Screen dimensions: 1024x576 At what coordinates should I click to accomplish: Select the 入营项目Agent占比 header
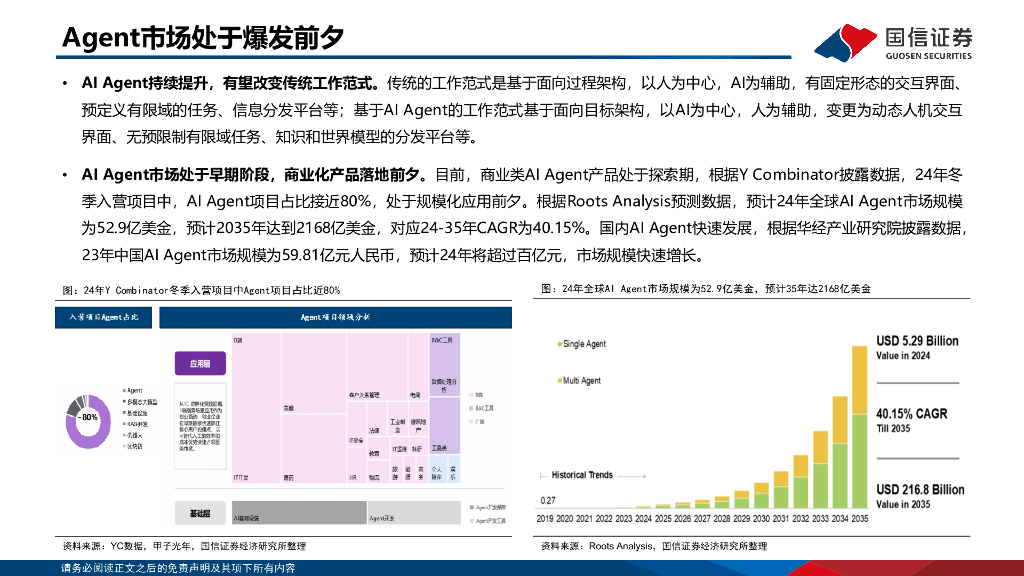point(105,317)
